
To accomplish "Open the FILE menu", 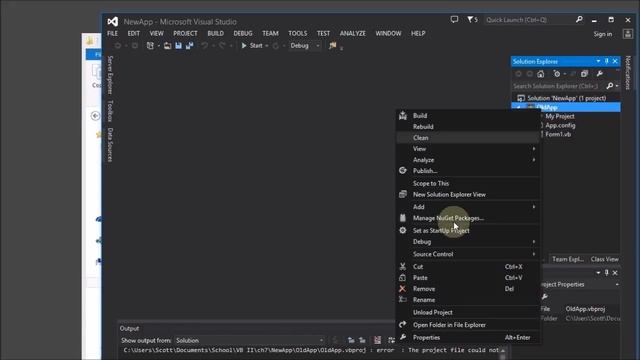I will 113,33.
